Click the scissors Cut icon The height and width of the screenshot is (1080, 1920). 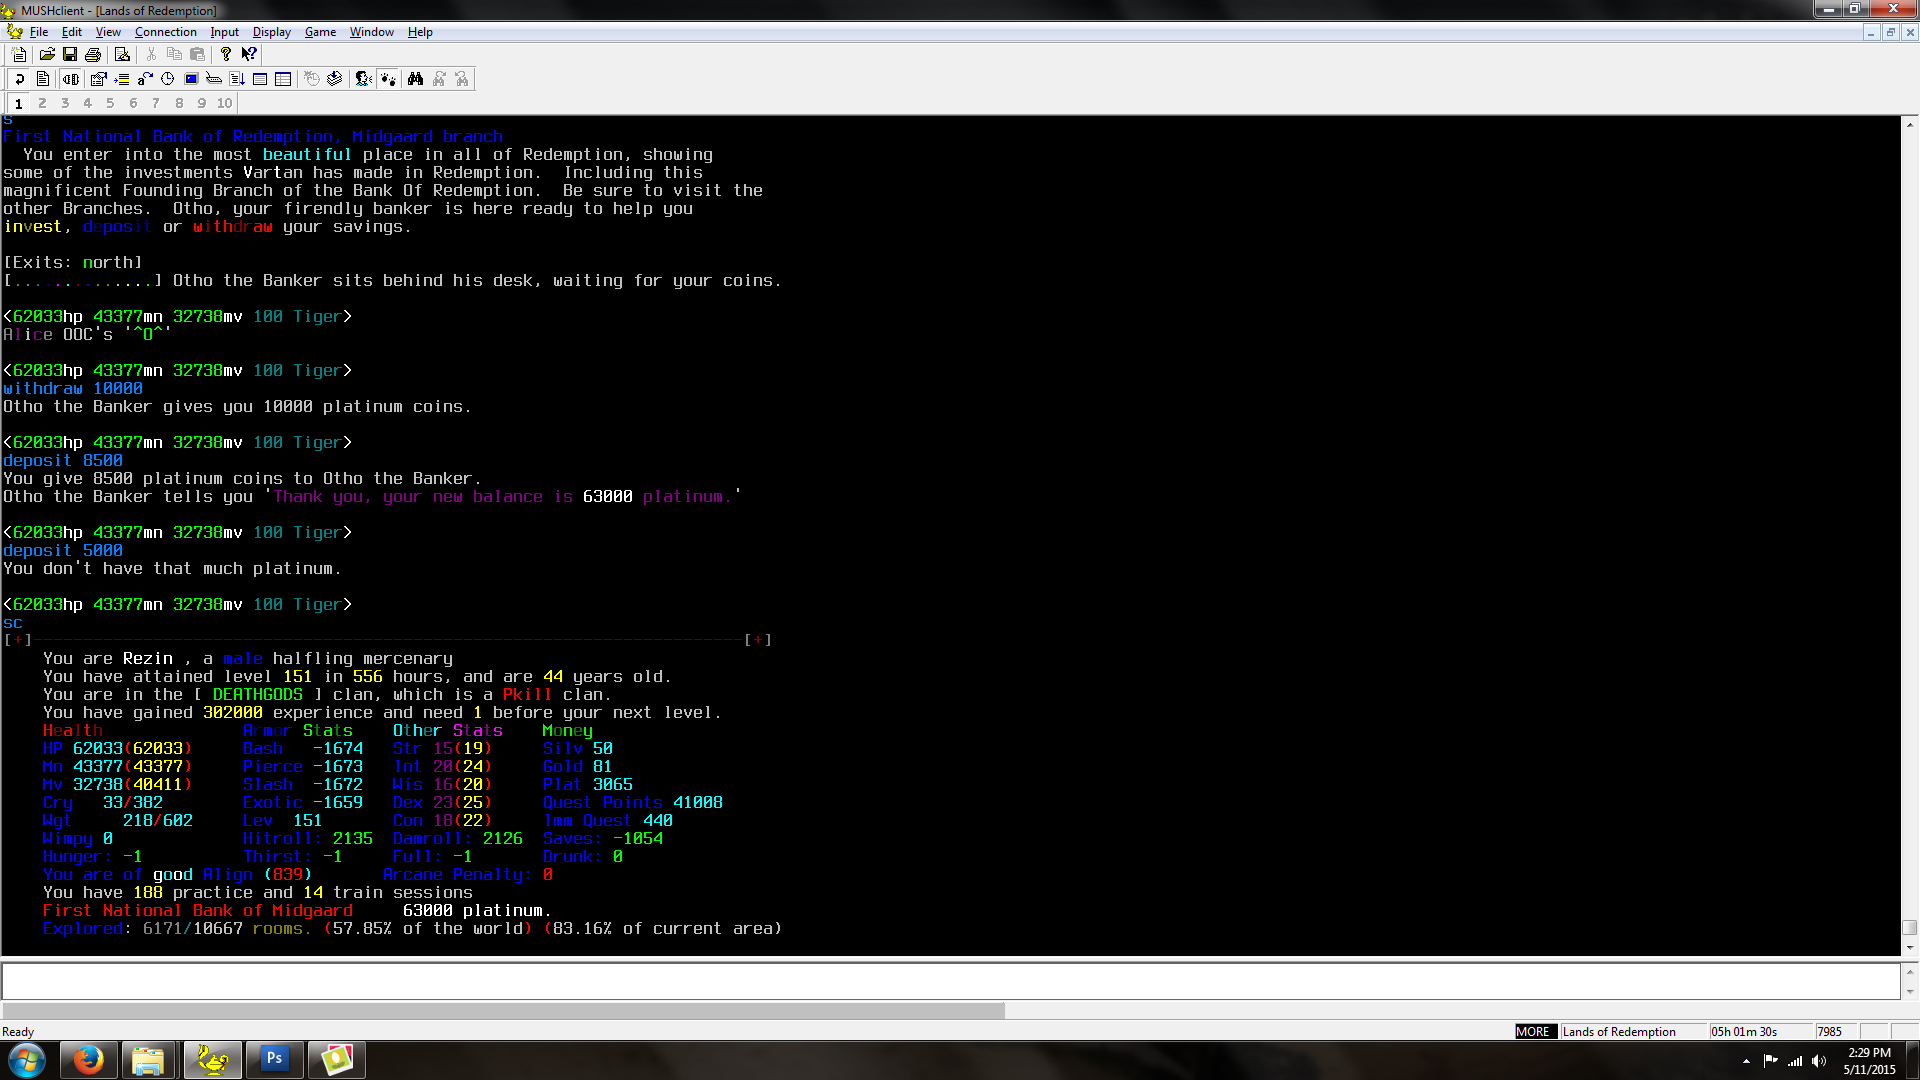coord(151,54)
